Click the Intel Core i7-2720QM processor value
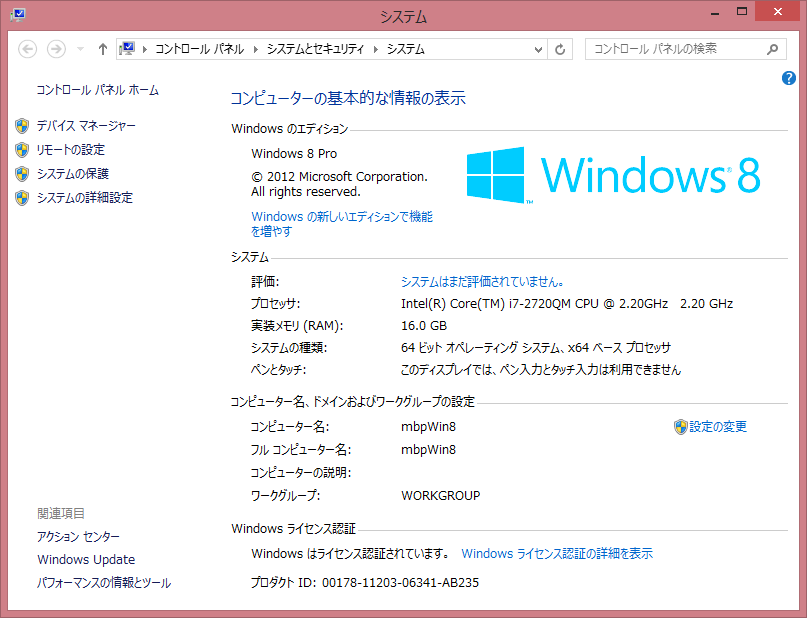This screenshot has width=807, height=618. point(567,304)
